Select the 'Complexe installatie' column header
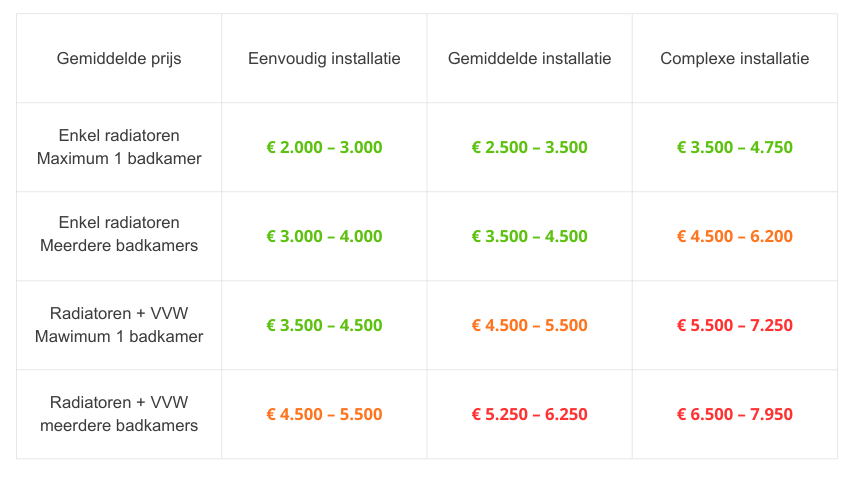 734,59
